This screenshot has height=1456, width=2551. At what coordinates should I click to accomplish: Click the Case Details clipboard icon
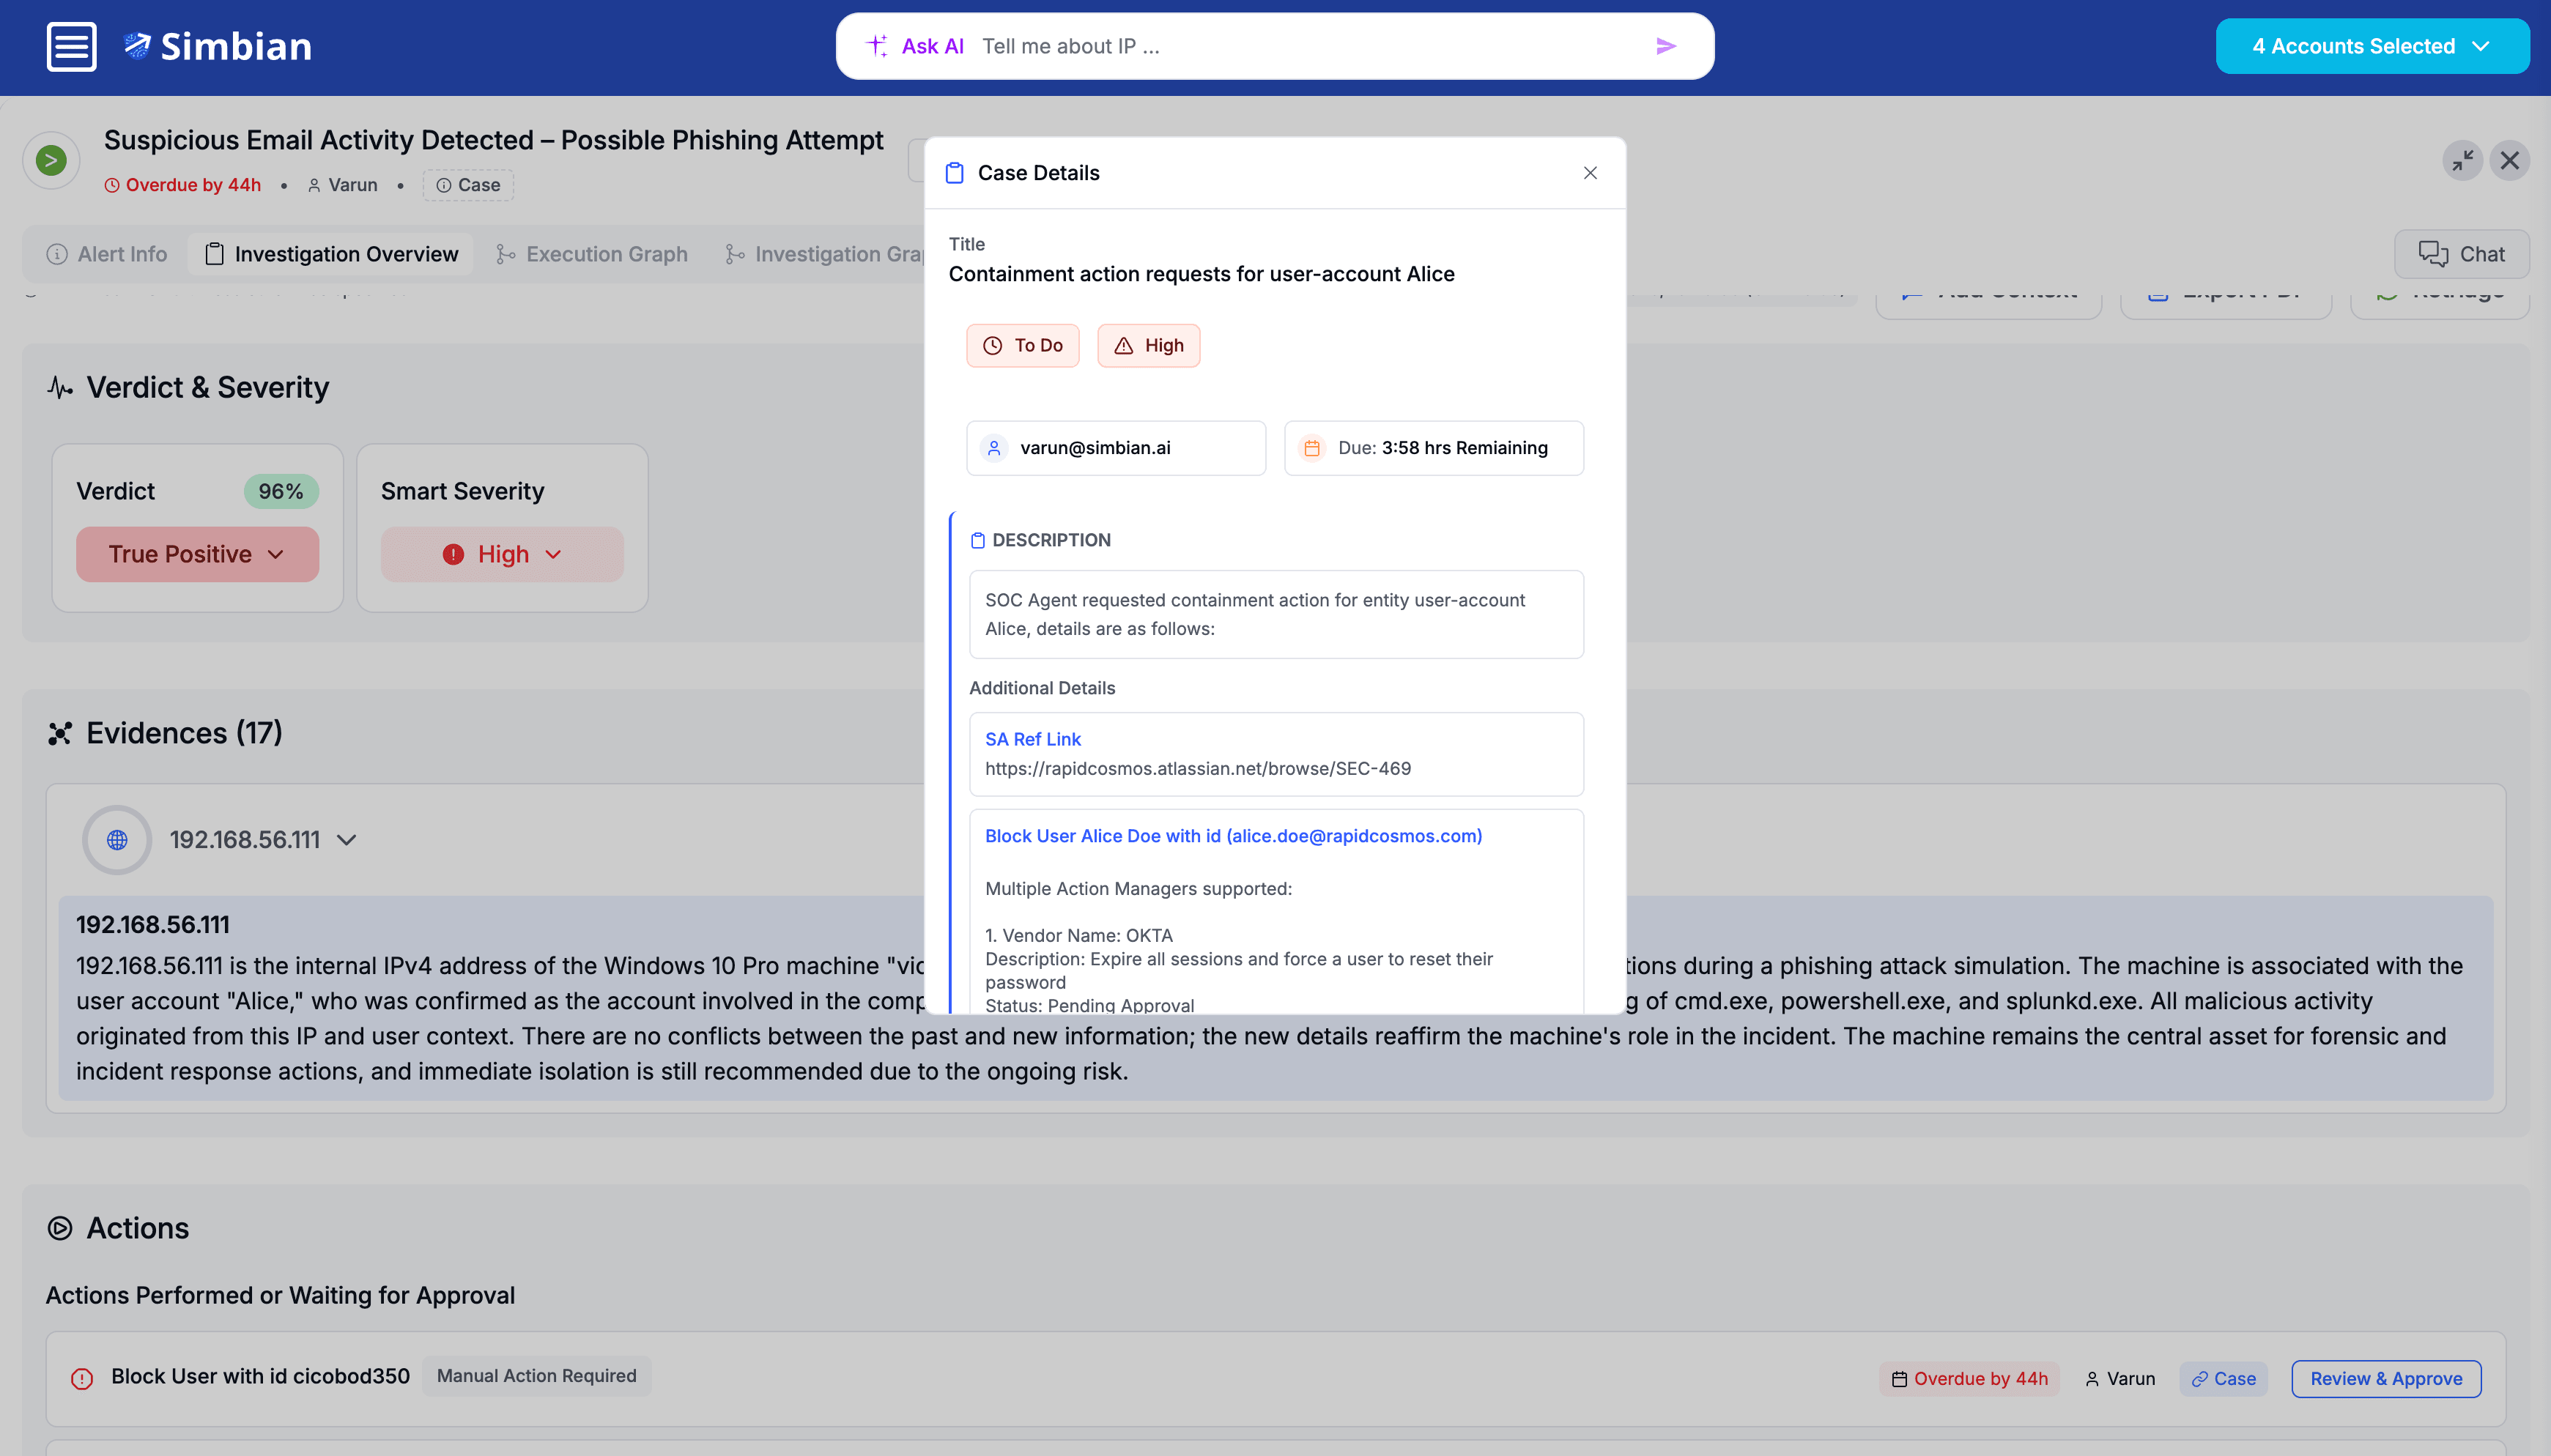click(954, 173)
